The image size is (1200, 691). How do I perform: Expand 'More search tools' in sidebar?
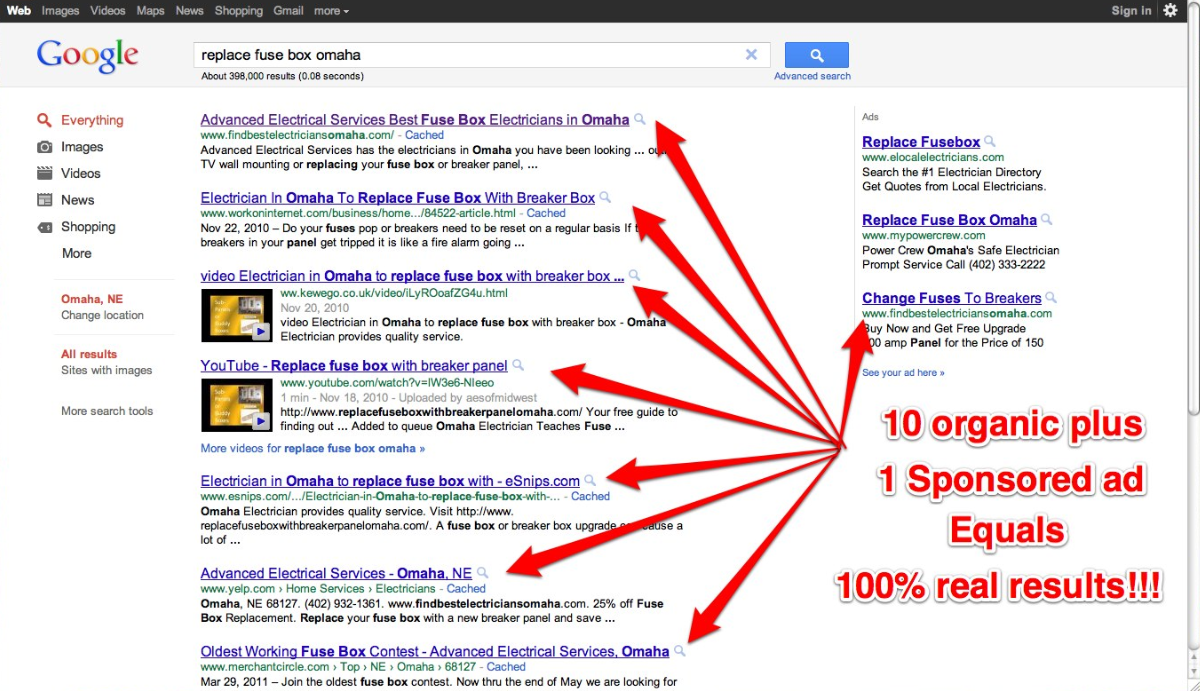tap(107, 411)
